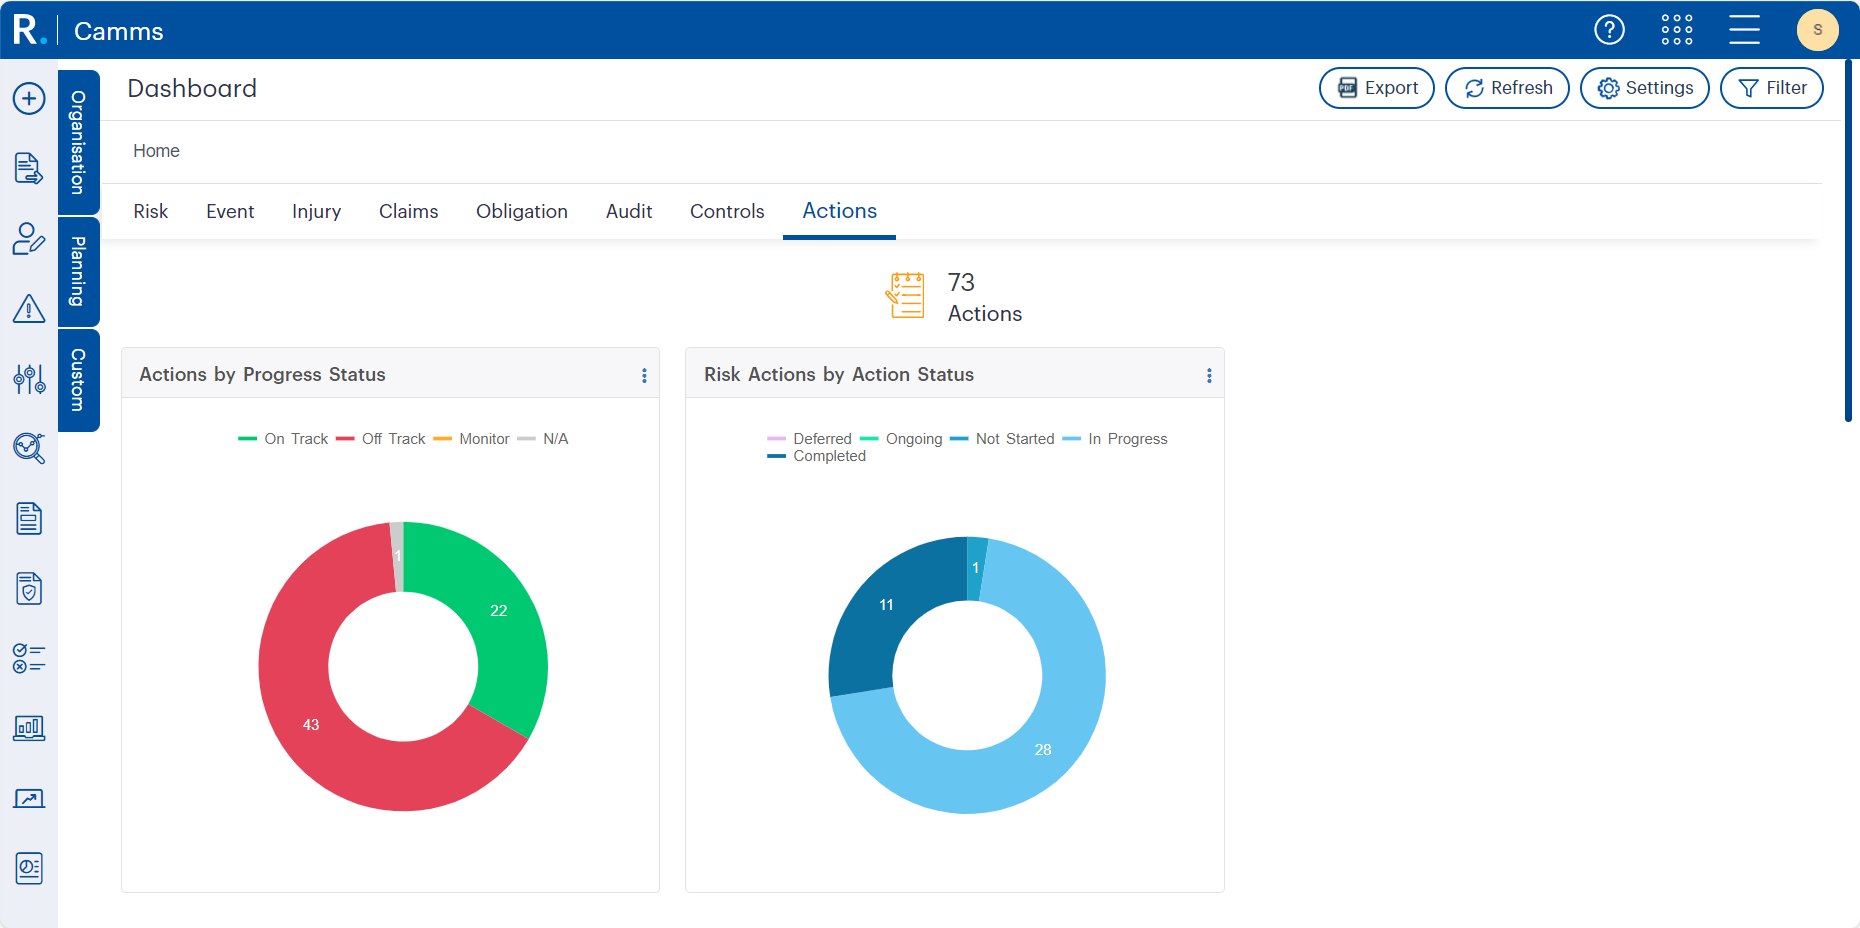The image size is (1860, 928).
Task: Open the pie chart report sidebar icon
Action: tap(29, 868)
